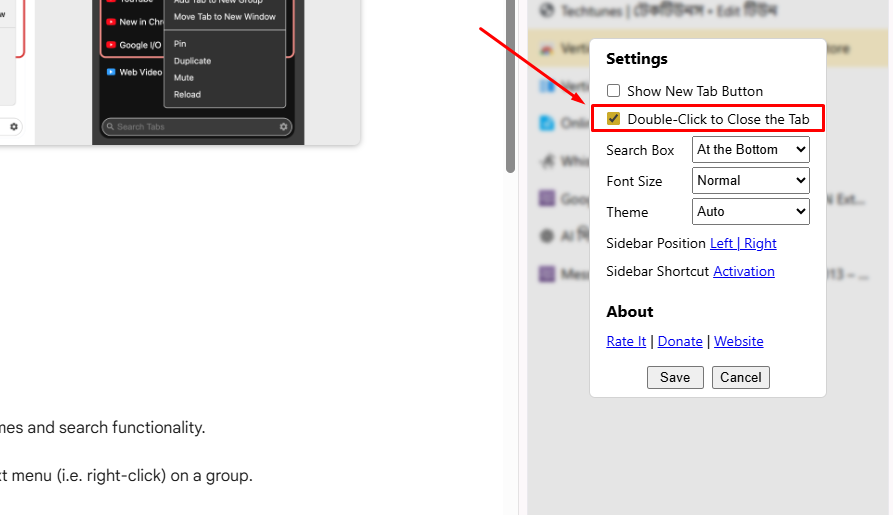Click the About heading text
This screenshot has height=515, width=893.
tap(630, 312)
